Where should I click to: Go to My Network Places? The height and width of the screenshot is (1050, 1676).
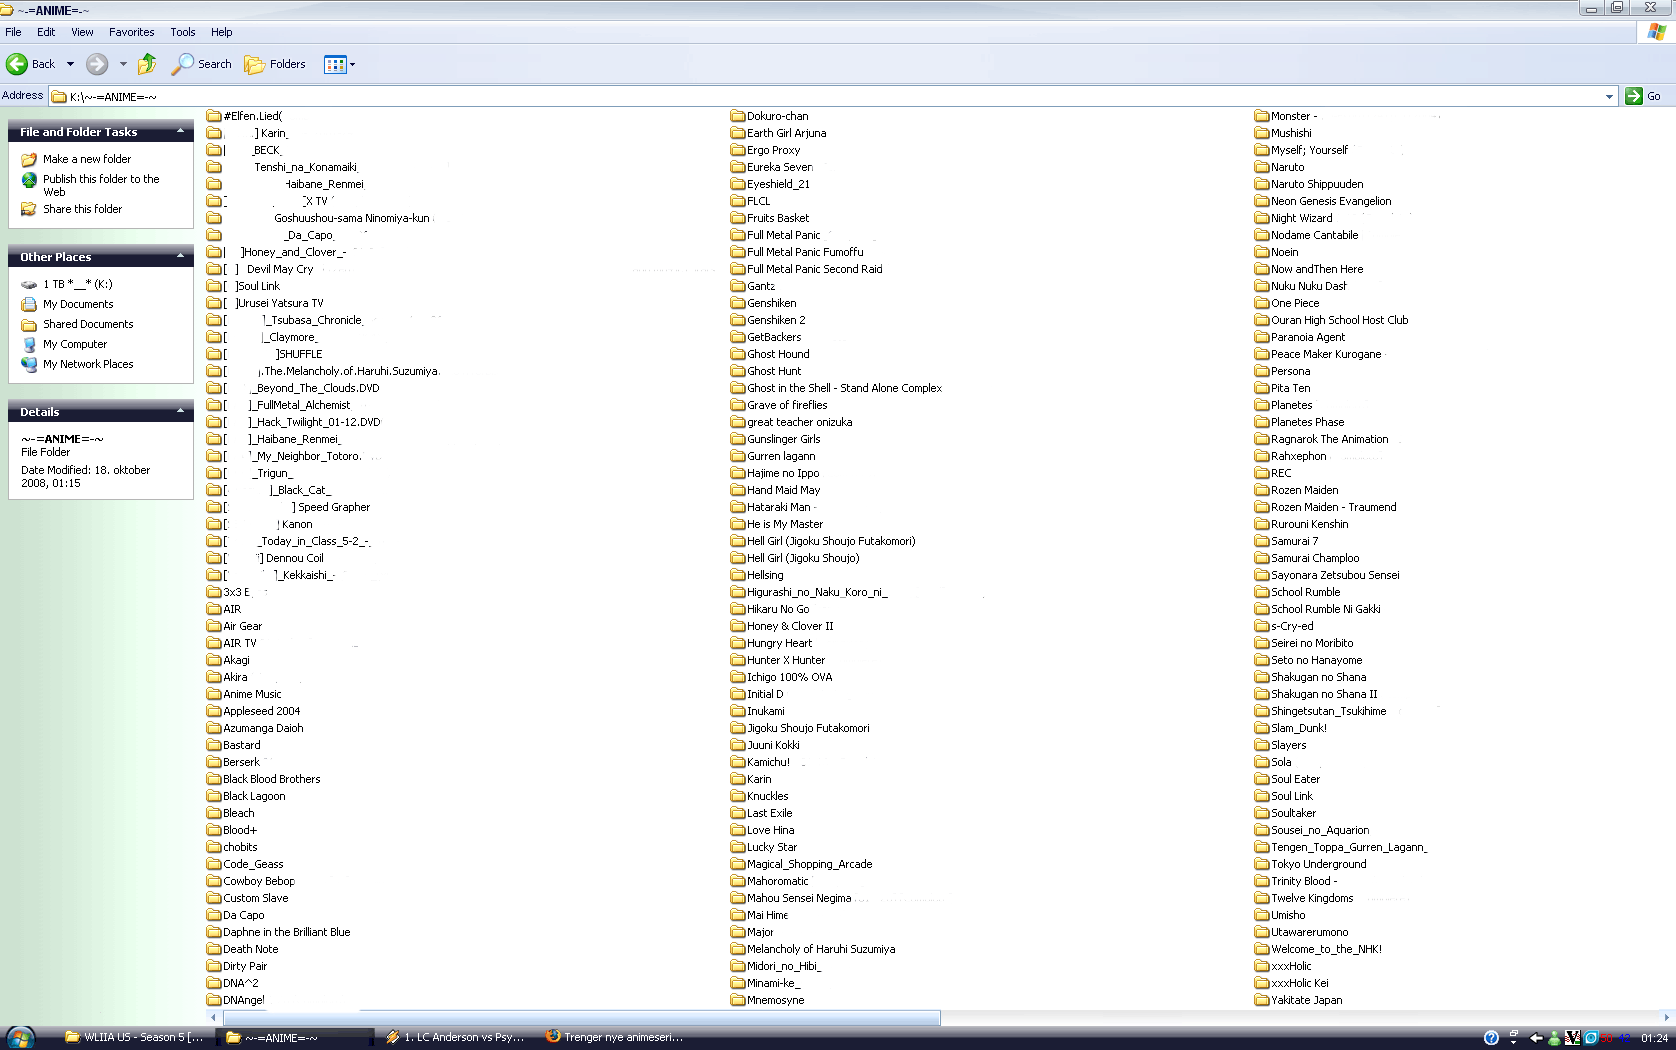tap(88, 364)
